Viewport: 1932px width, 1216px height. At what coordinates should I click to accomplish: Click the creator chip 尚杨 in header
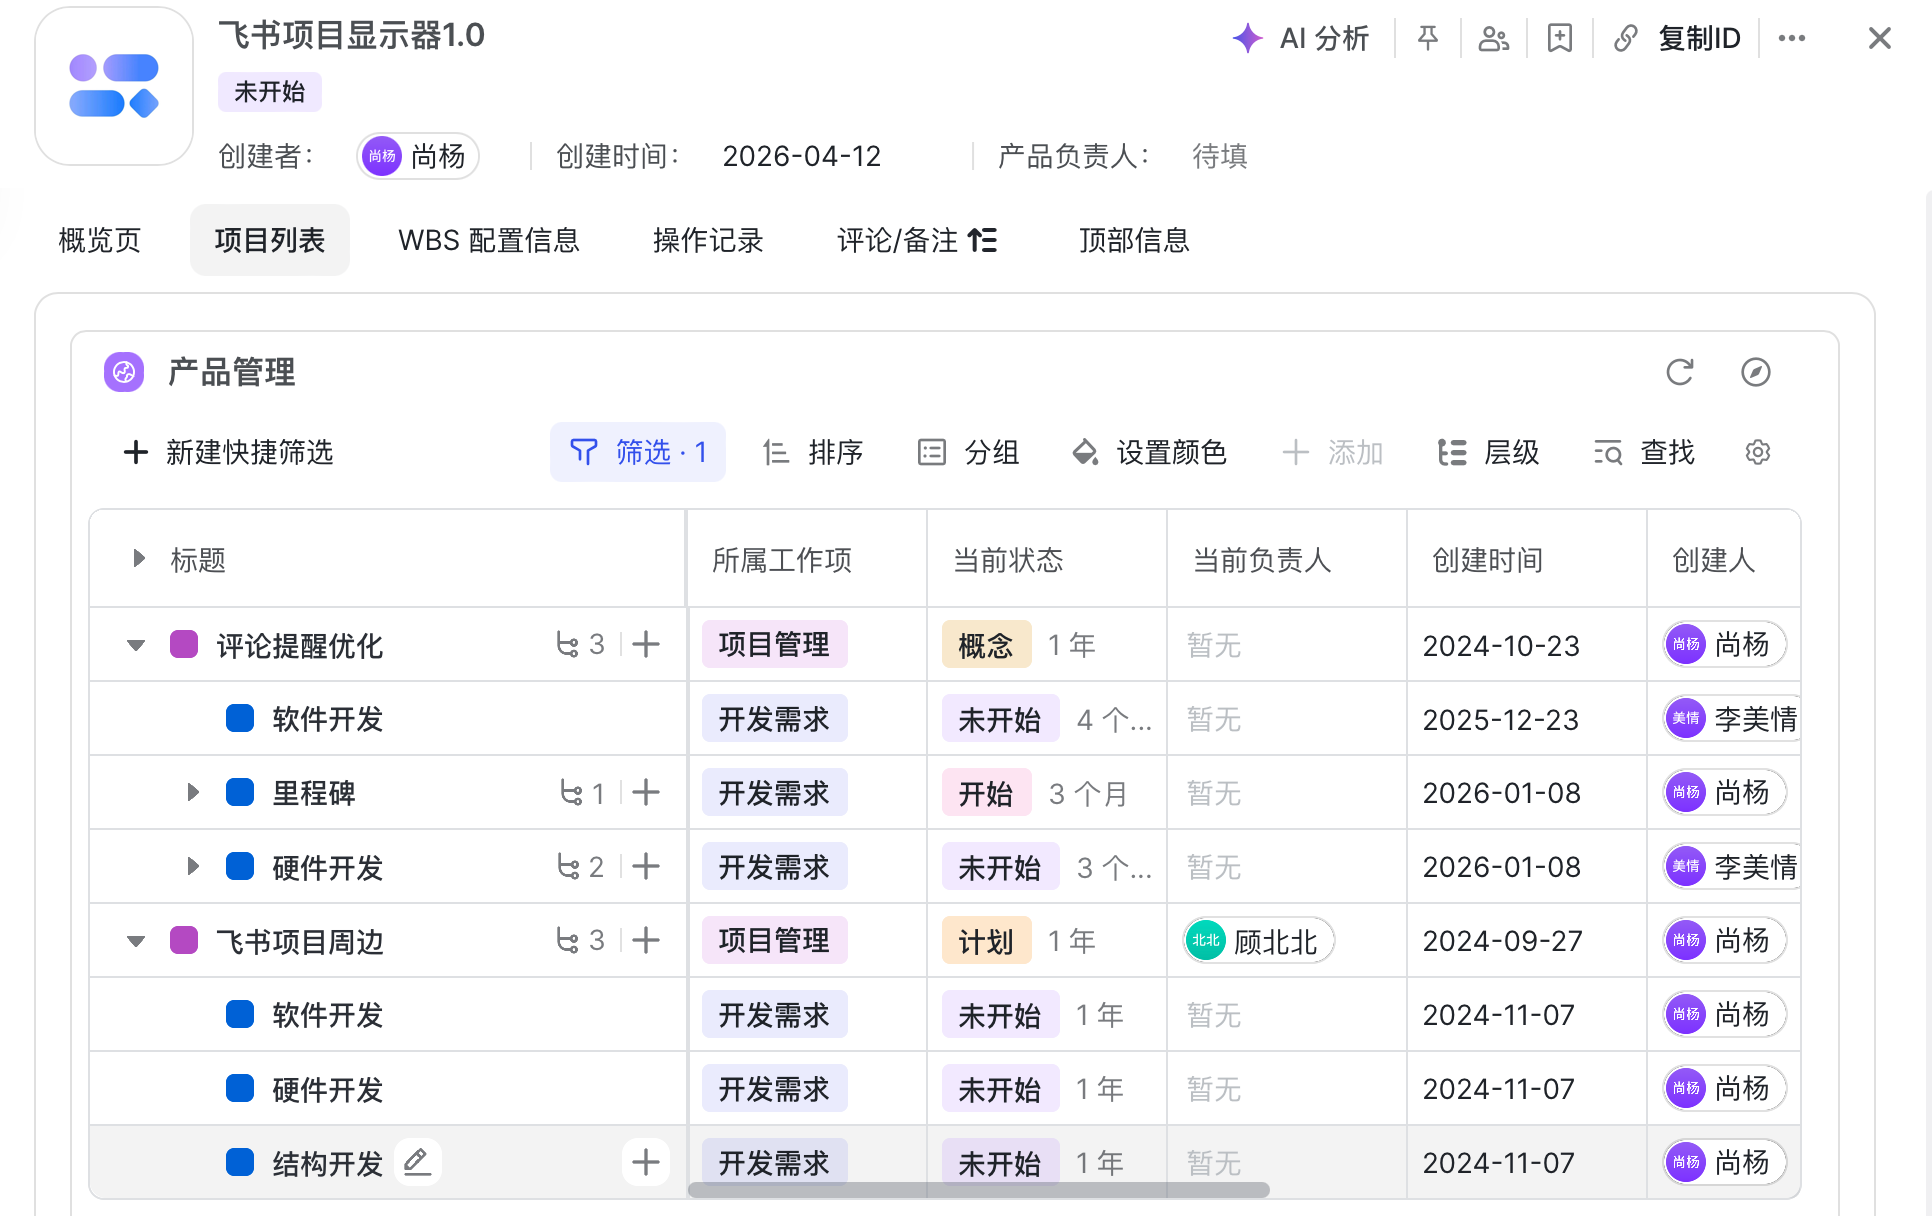tap(418, 156)
